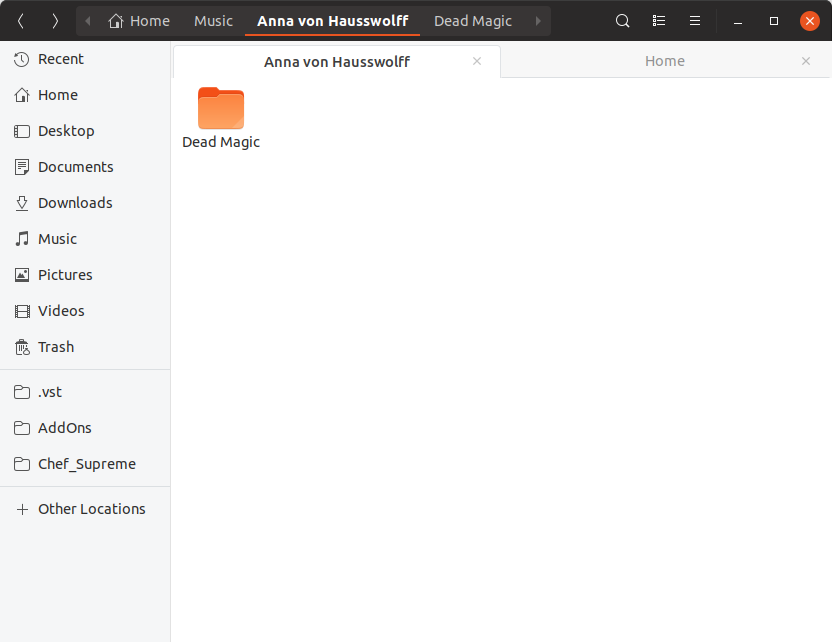
Task: Open Music in the sidebar
Action: [85, 239]
